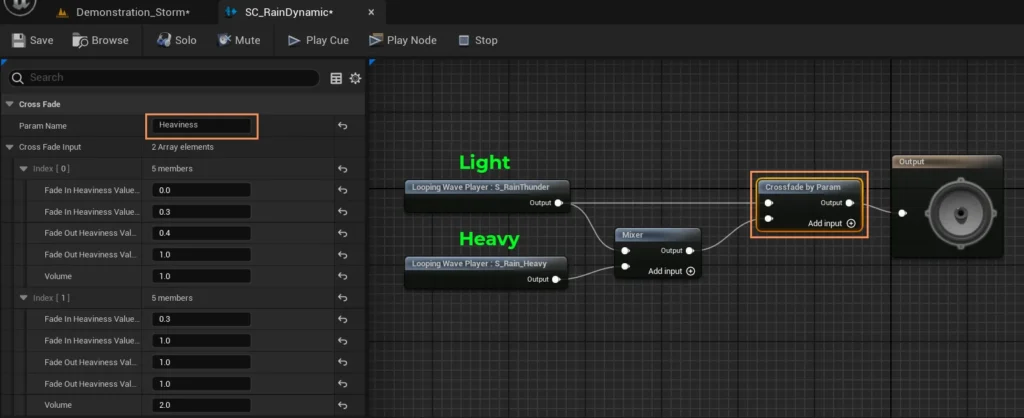Mute the selected sound node

click(237, 40)
